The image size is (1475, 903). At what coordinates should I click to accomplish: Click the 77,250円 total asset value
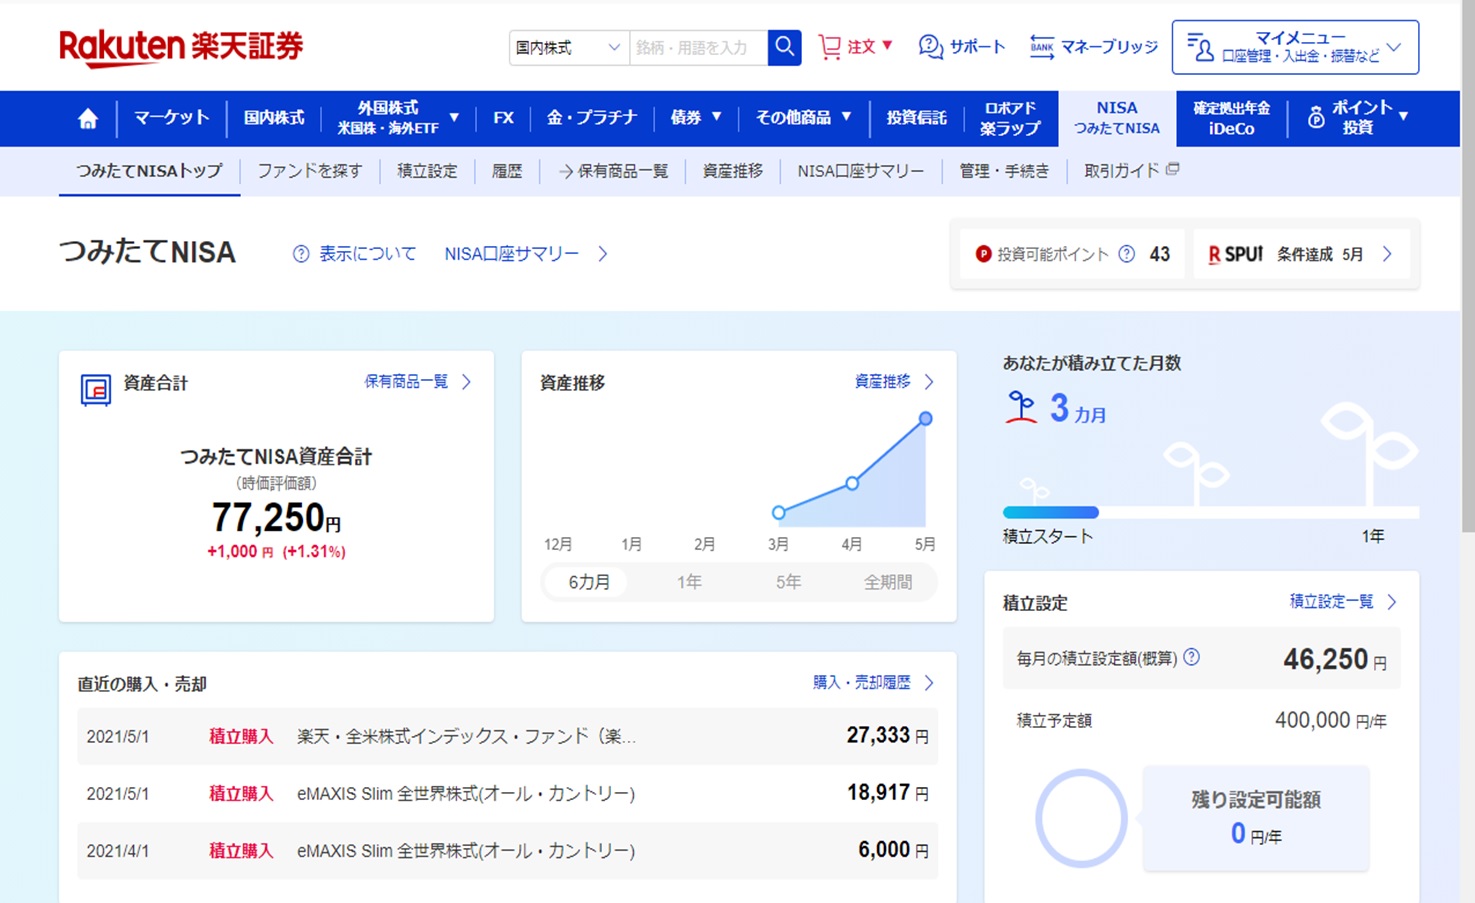[x=276, y=518]
